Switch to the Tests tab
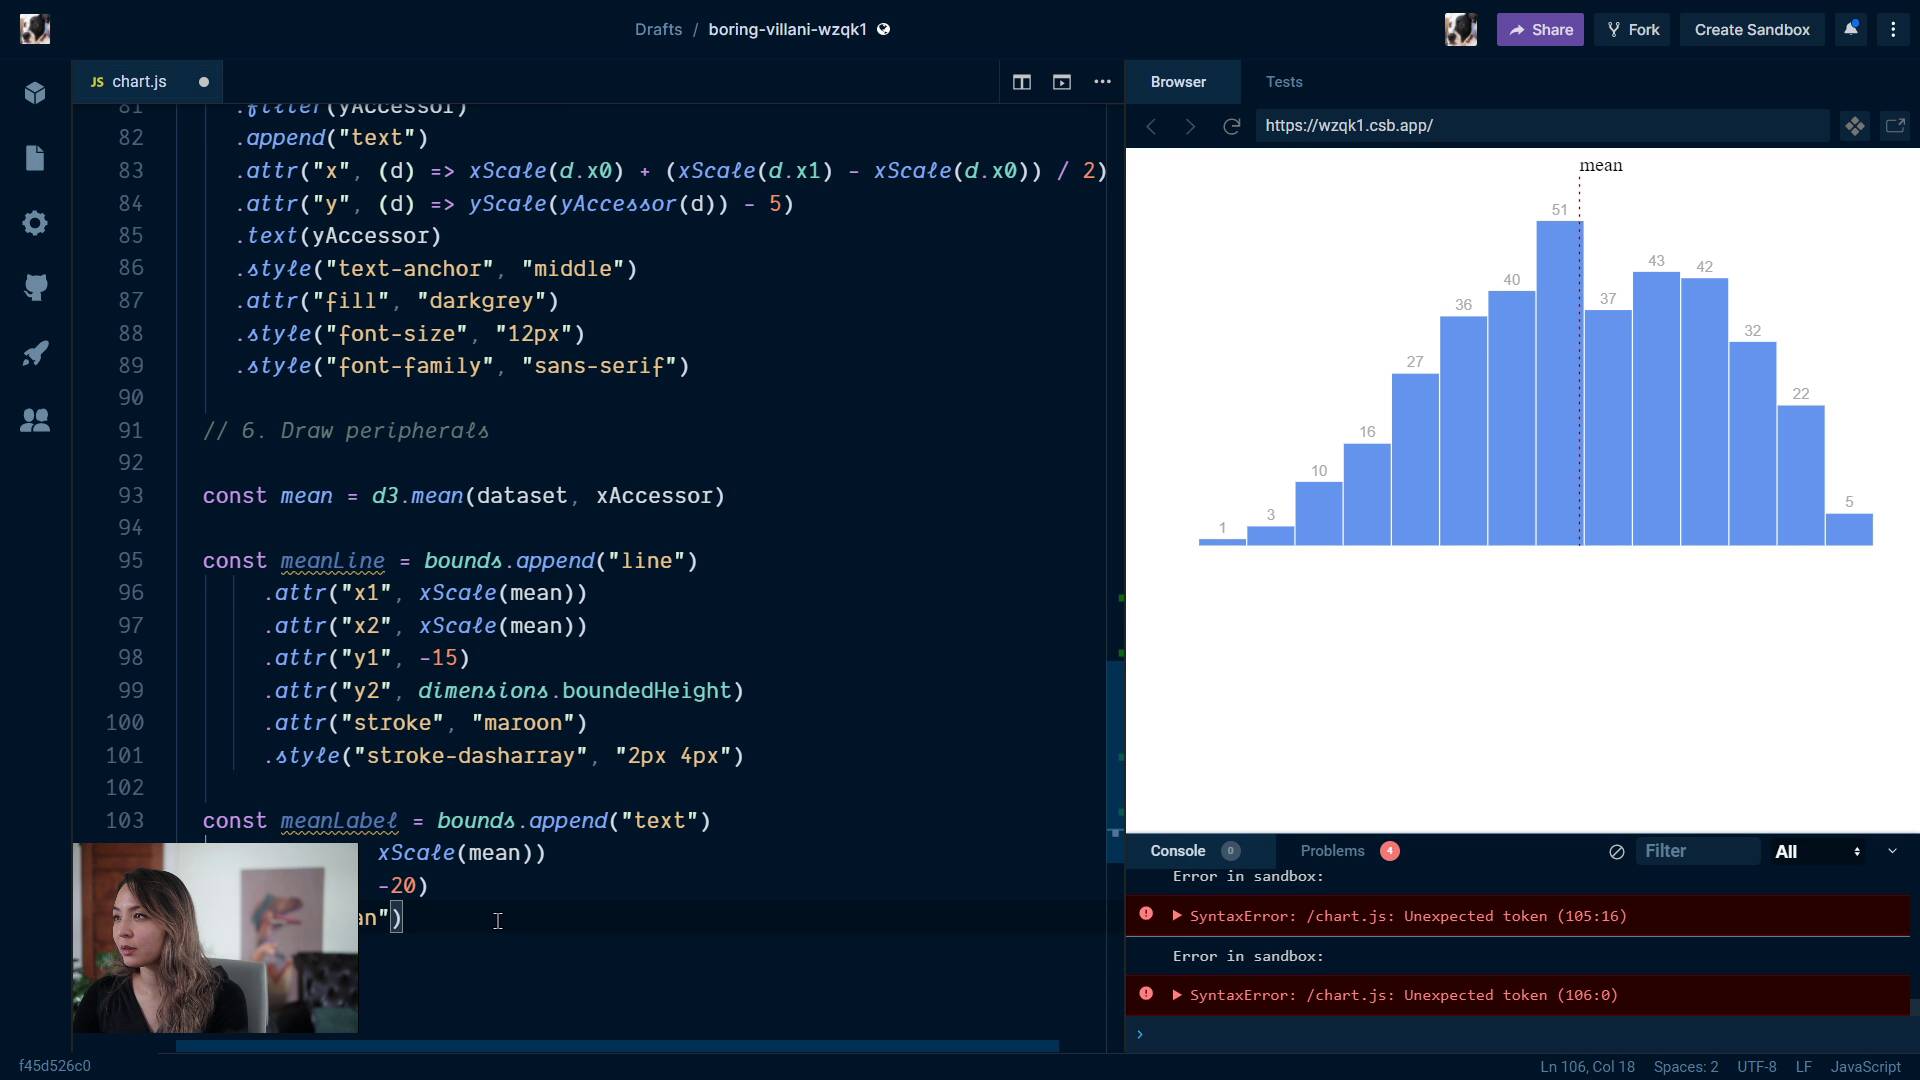This screenshot has width=1920, height=1080. click(x=1283, y=82)
